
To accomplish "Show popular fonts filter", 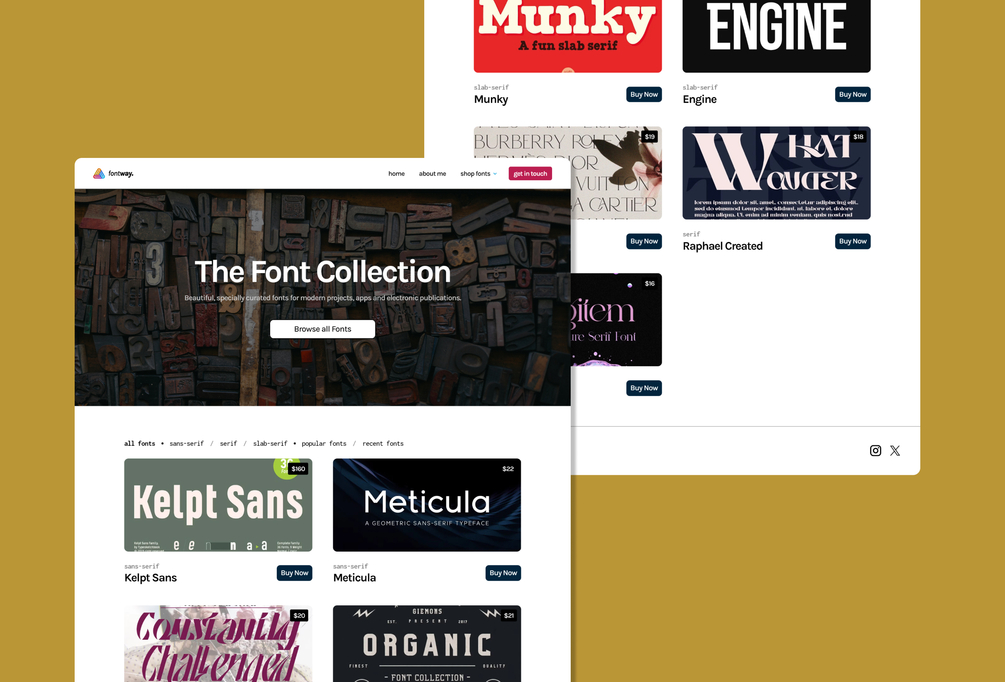I will [x=324, y=444].
